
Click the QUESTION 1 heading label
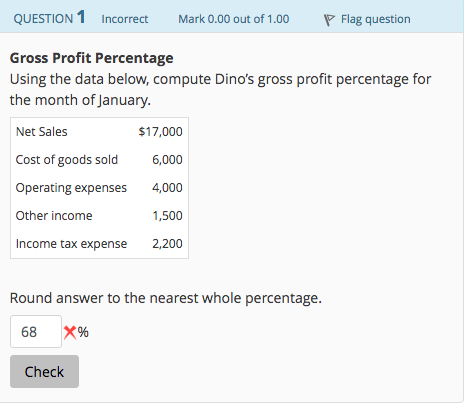point(50,18)
